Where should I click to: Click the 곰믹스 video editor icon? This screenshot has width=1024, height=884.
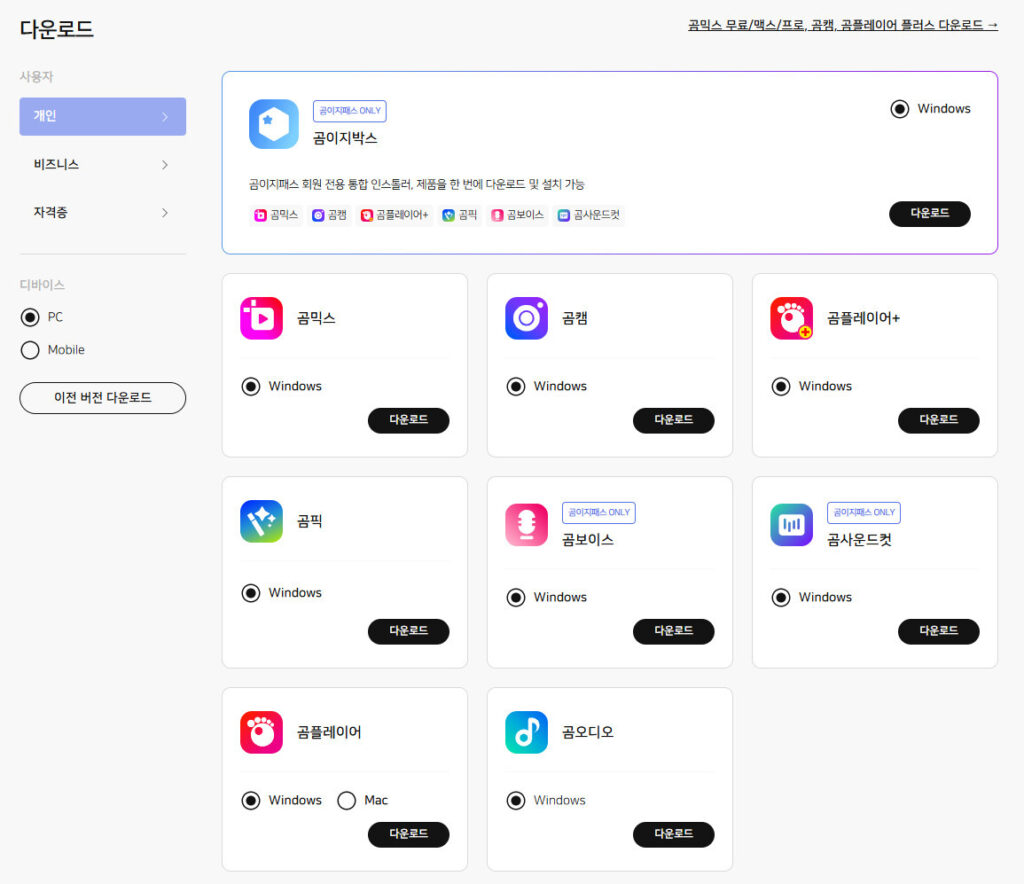pos(261,318)
